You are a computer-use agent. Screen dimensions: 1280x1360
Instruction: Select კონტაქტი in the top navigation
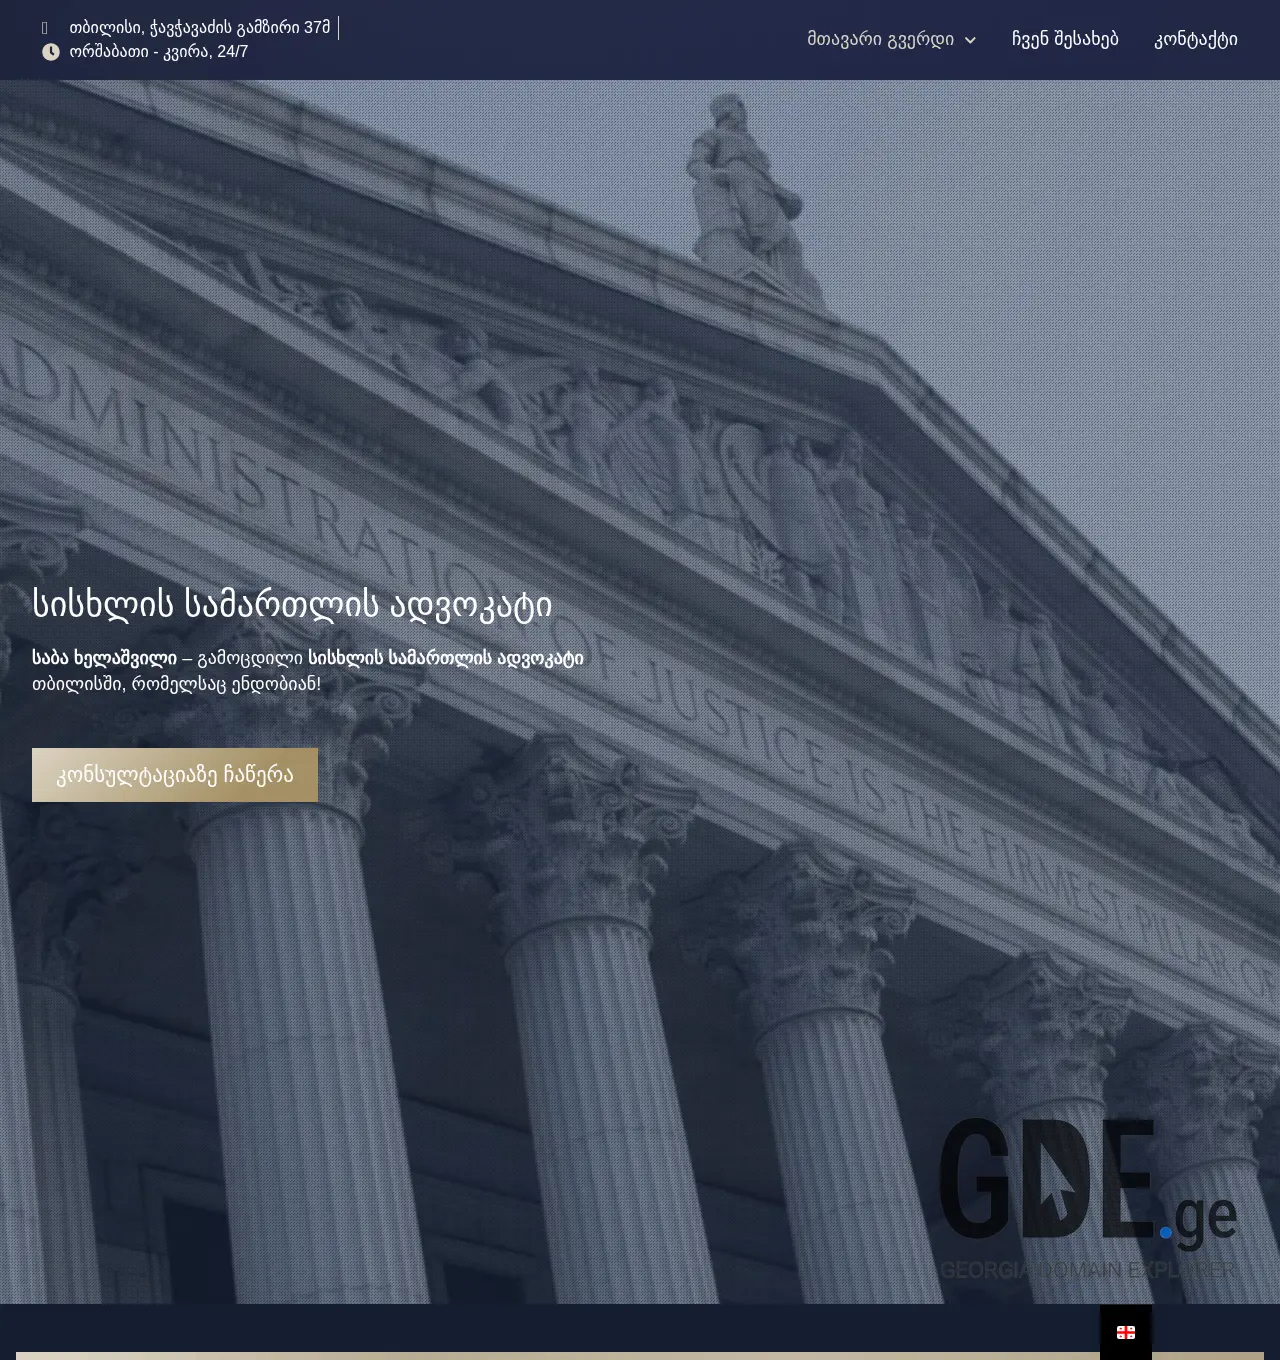click(1195, 39)
